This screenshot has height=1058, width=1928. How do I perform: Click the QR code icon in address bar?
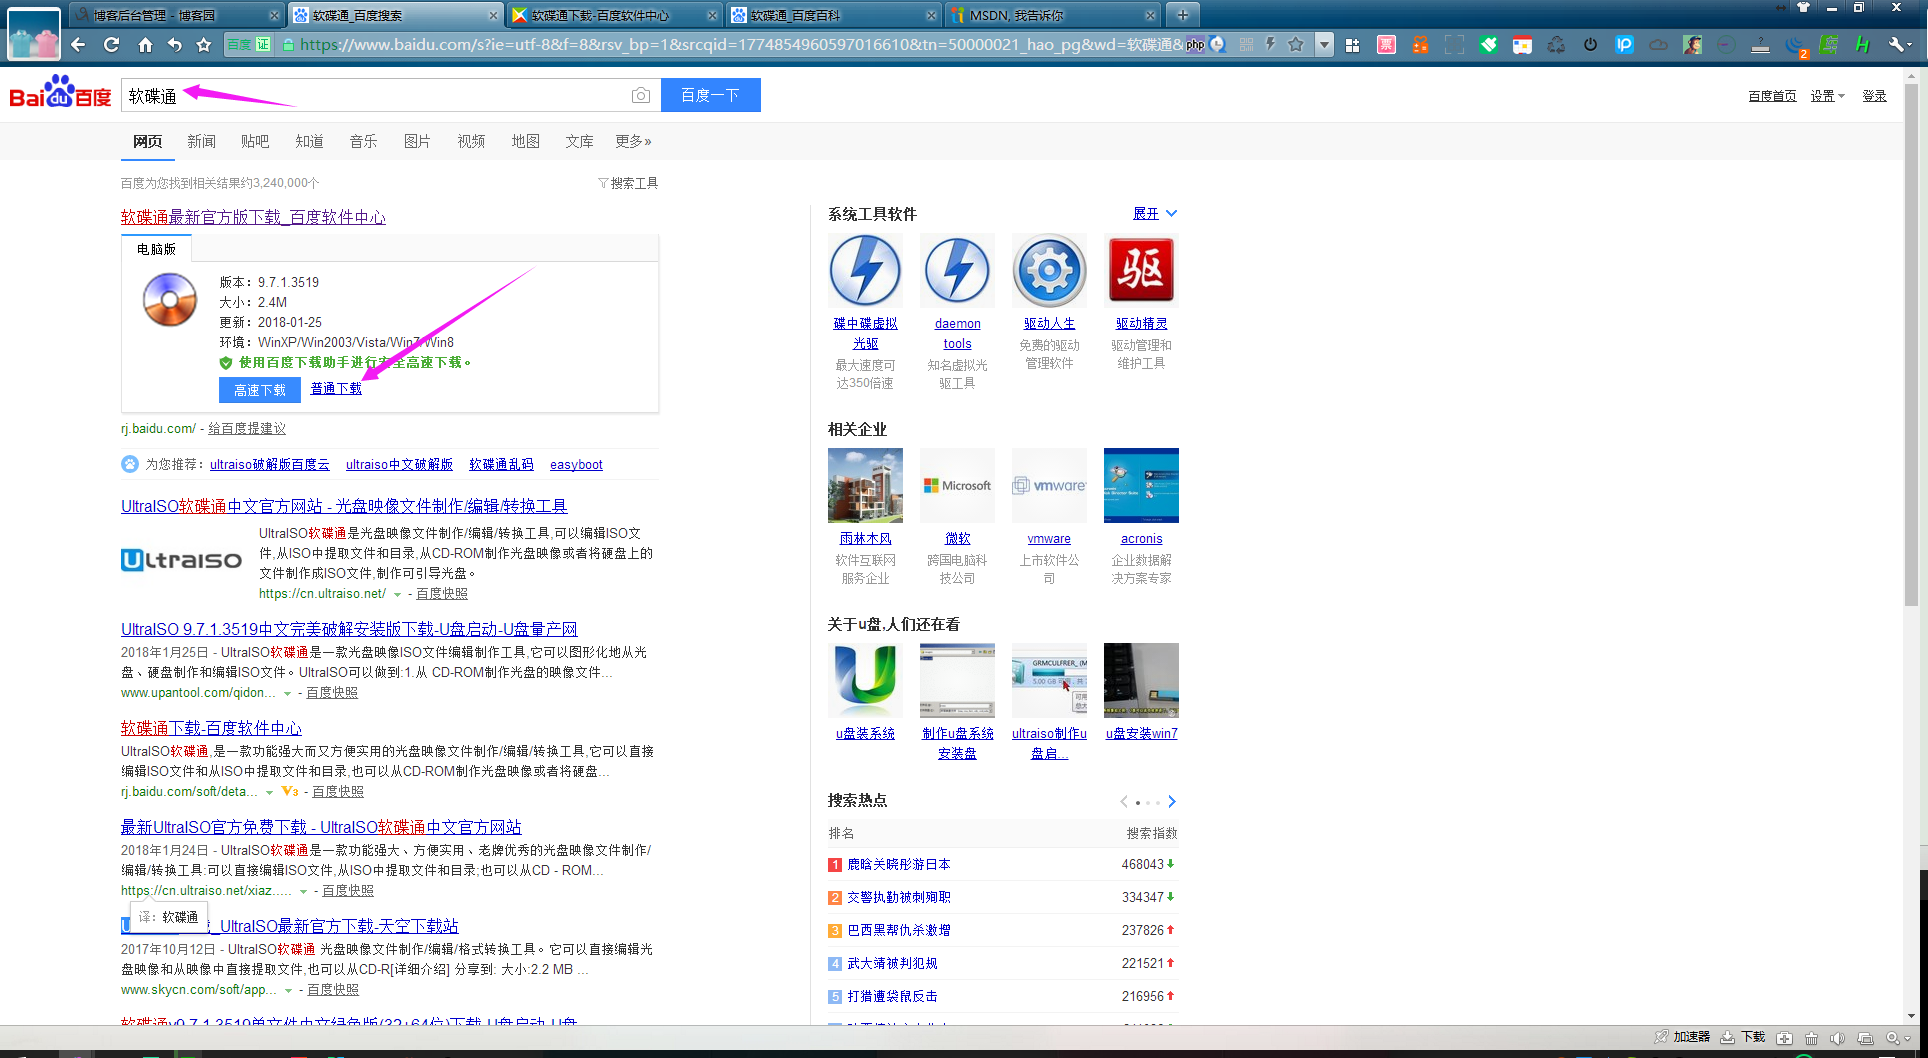(1246, 44)
